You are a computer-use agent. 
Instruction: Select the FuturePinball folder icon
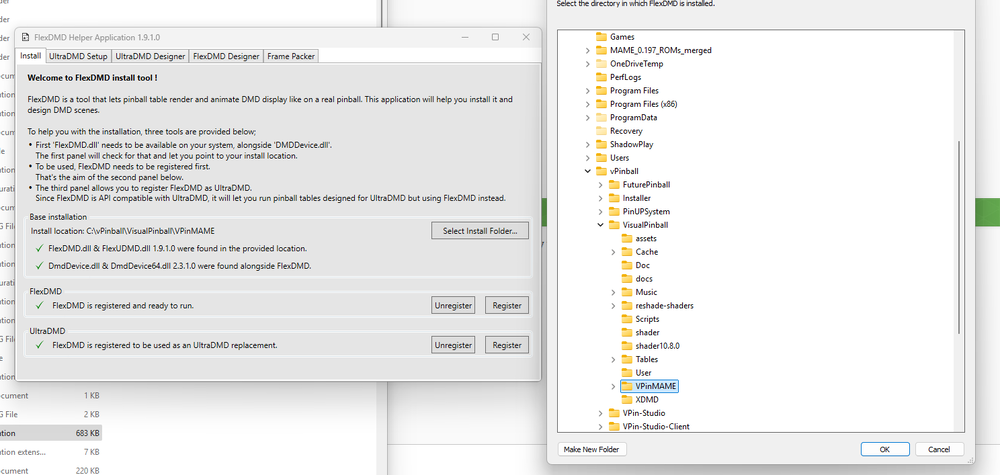[614, 184]
